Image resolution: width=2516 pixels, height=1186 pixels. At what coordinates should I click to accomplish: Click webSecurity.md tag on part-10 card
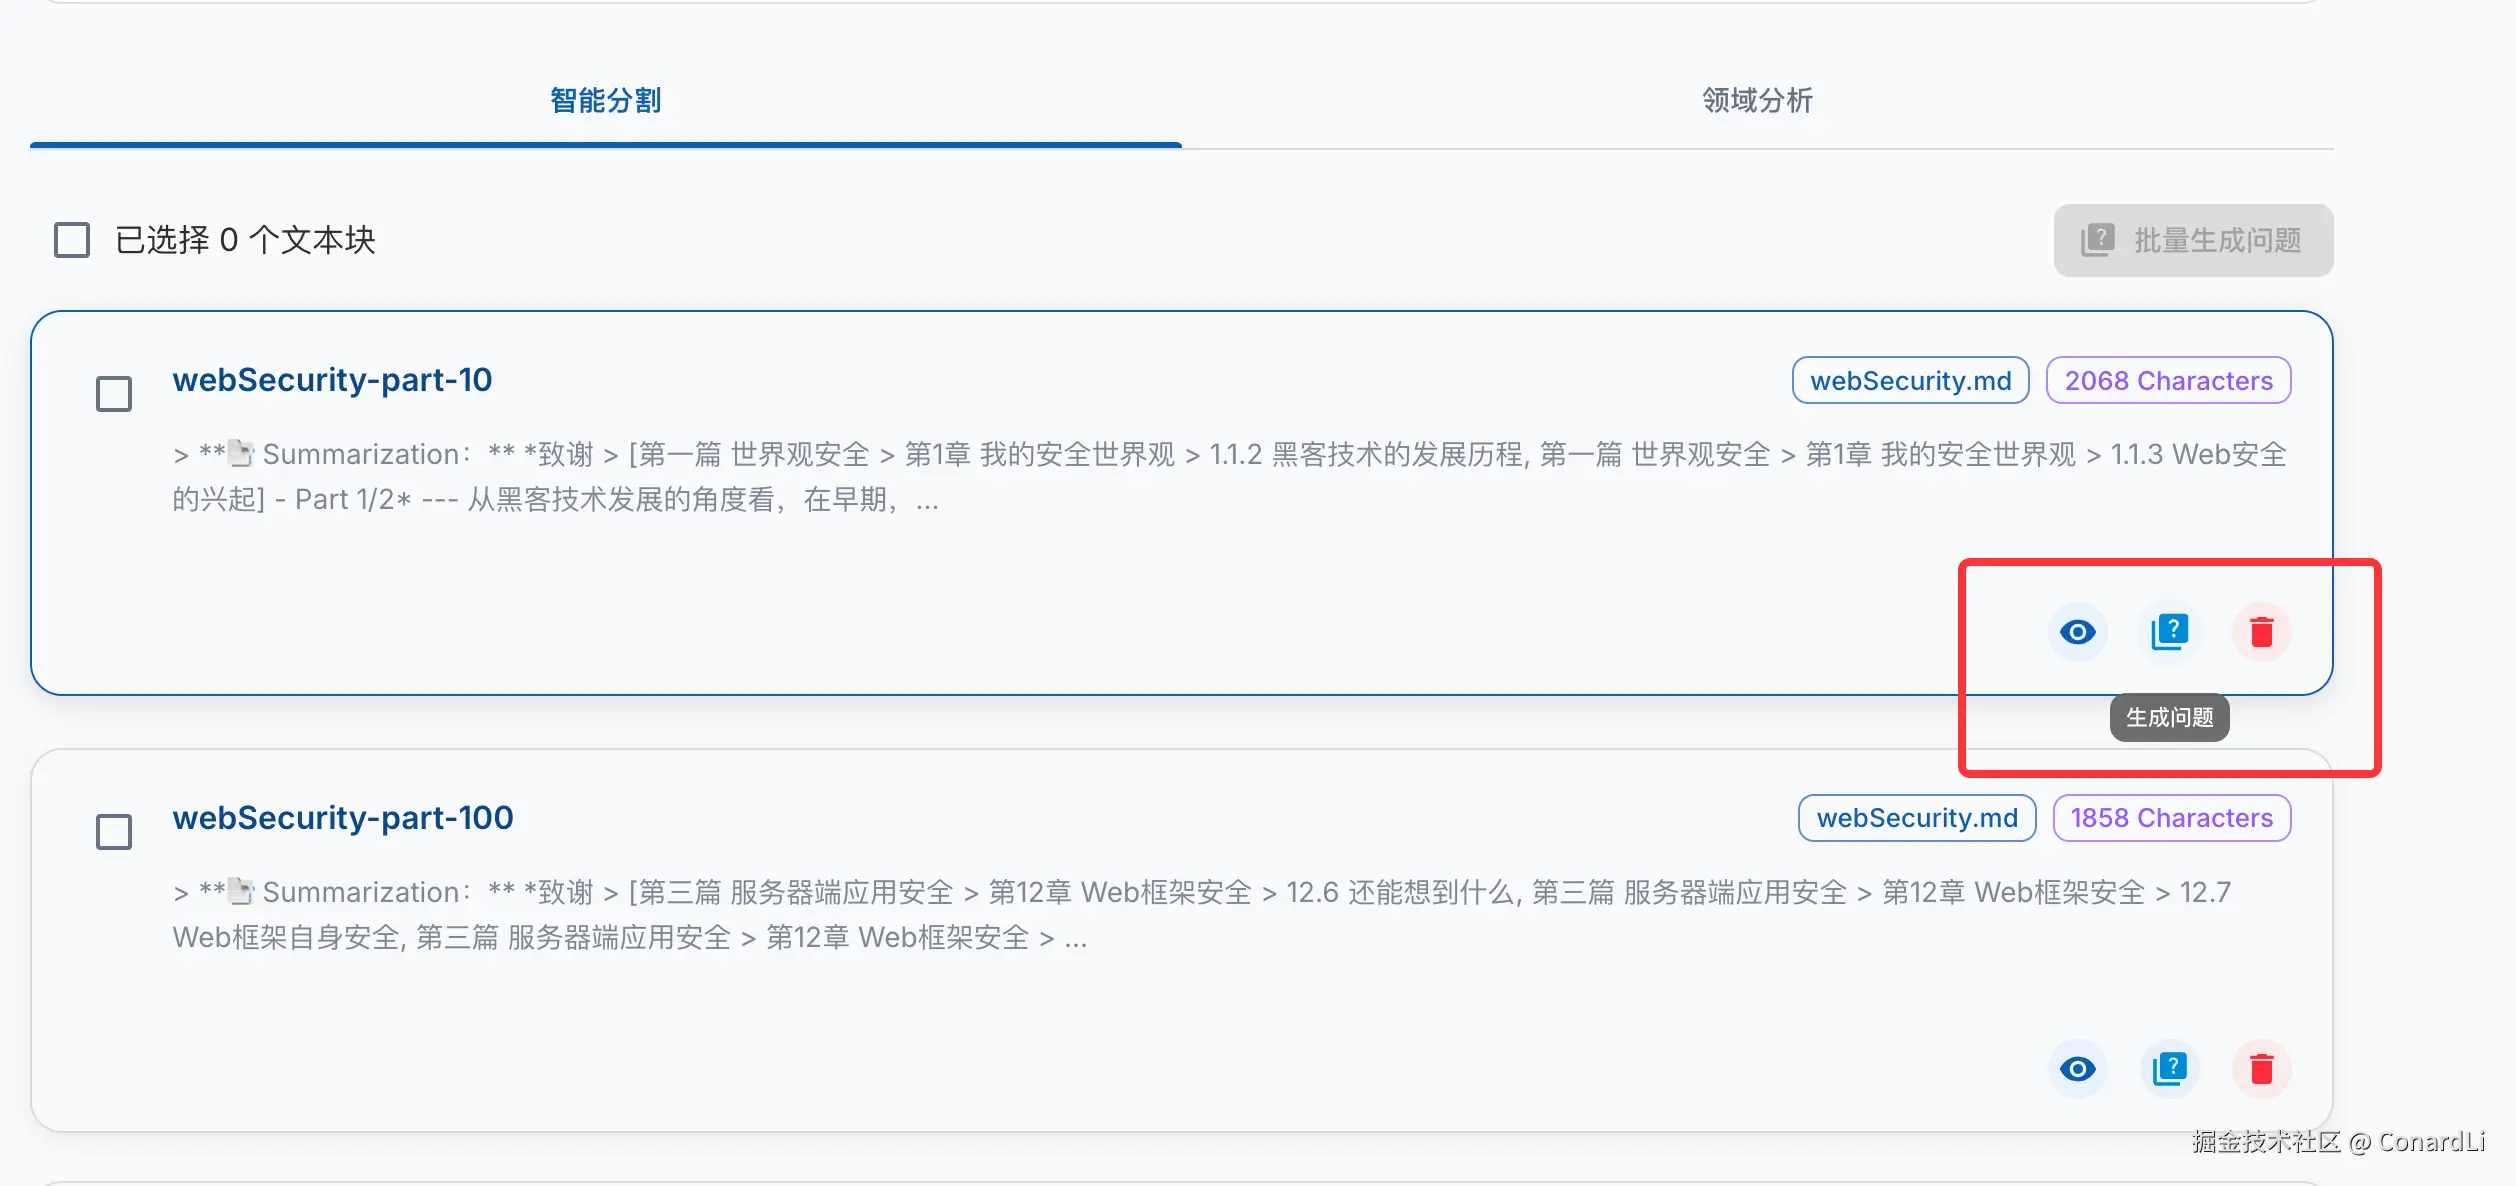(x=1910, y=381)
